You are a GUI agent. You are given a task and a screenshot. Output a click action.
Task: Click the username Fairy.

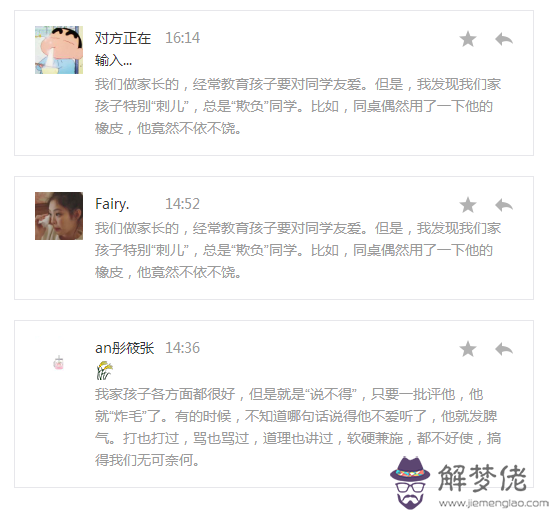[112, 204]
